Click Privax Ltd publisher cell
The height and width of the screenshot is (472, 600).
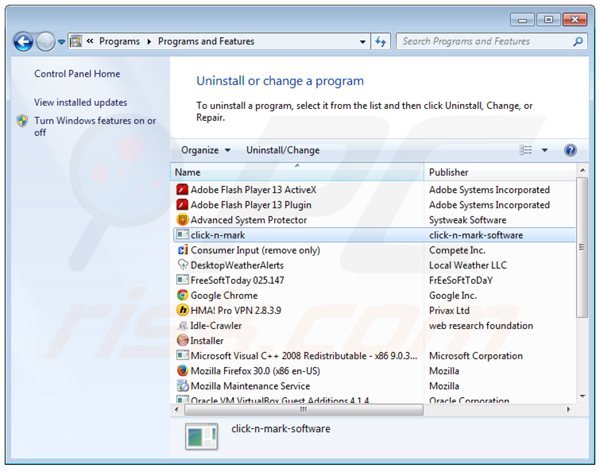coord(449,310)
